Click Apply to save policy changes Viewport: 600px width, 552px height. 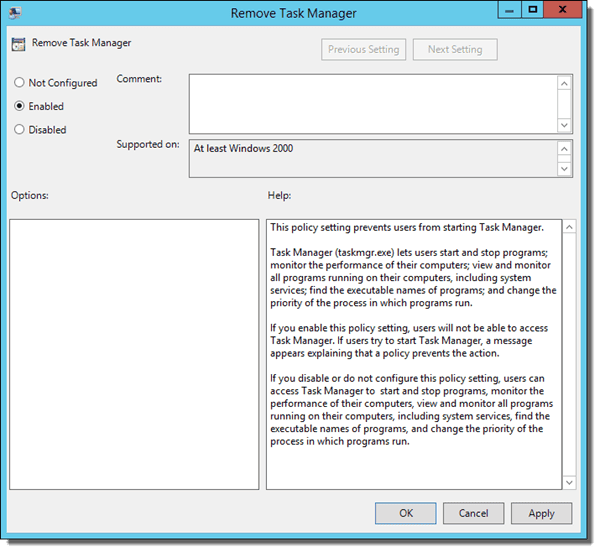[x=541, y=513]
